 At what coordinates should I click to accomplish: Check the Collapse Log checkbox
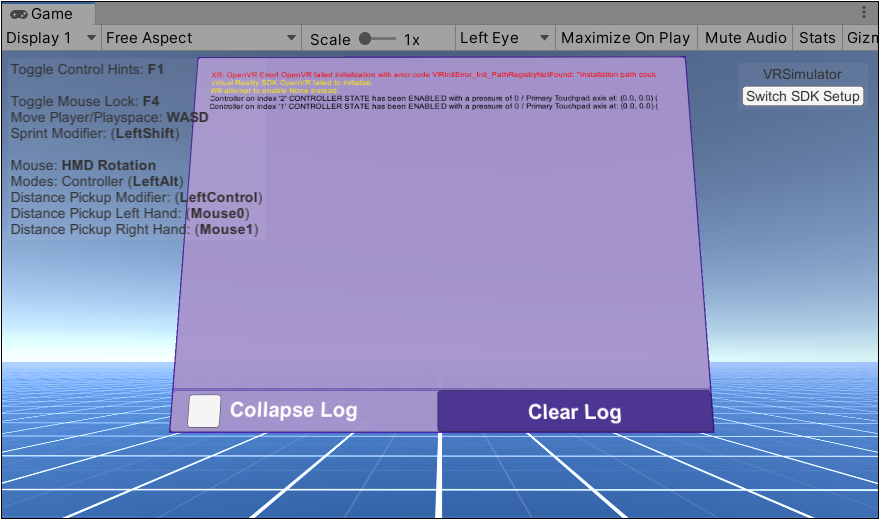204,411
